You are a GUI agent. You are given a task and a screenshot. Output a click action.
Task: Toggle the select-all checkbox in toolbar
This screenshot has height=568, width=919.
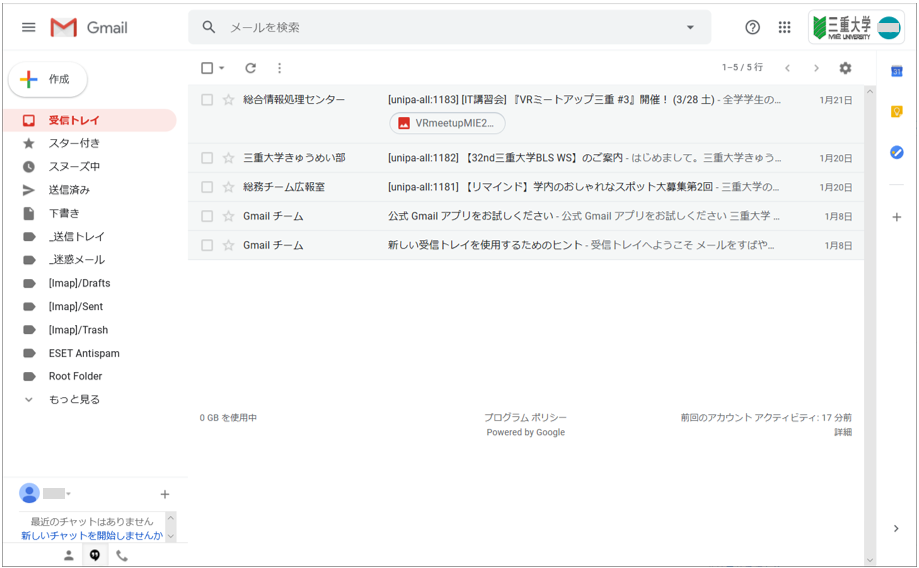(x=207, y=68)
